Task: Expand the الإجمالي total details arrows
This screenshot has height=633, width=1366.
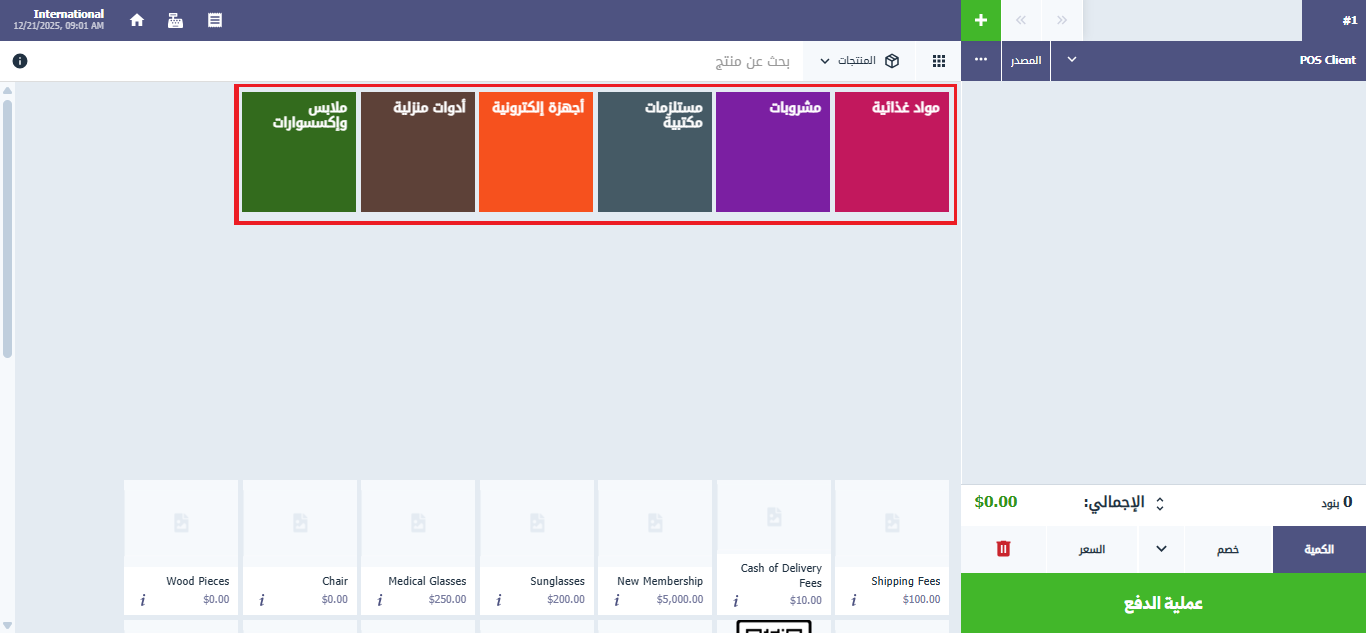Action: tap(1159, 502)
